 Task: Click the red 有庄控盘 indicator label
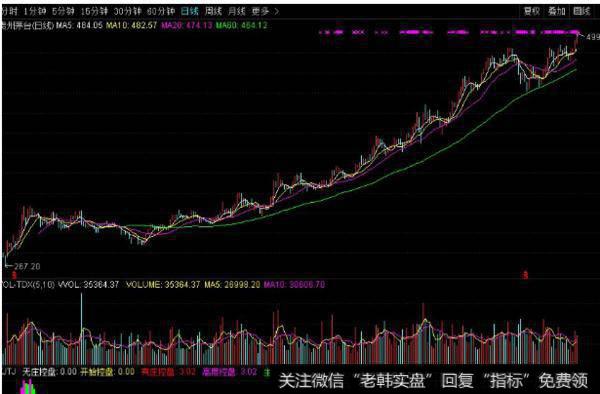tap(168, 372)
